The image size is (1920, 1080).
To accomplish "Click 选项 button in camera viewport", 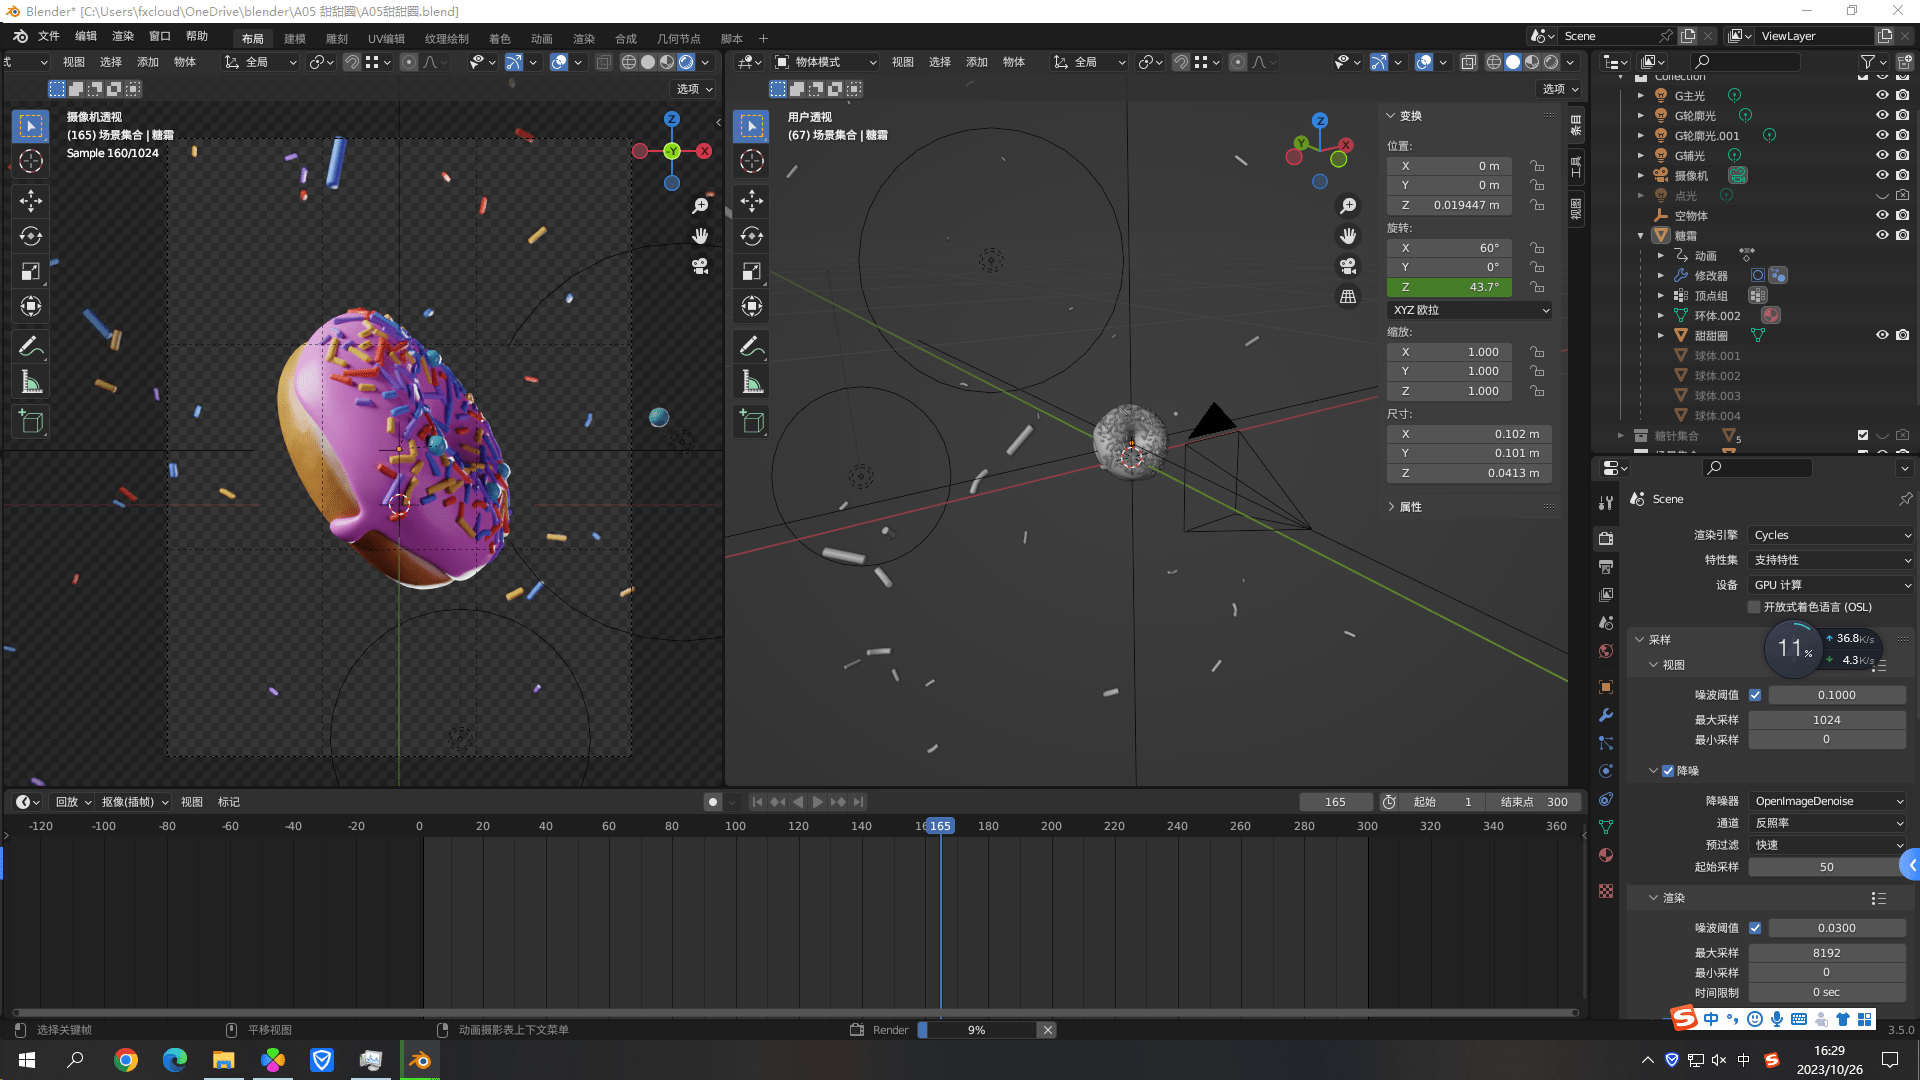I will [694, 89].
